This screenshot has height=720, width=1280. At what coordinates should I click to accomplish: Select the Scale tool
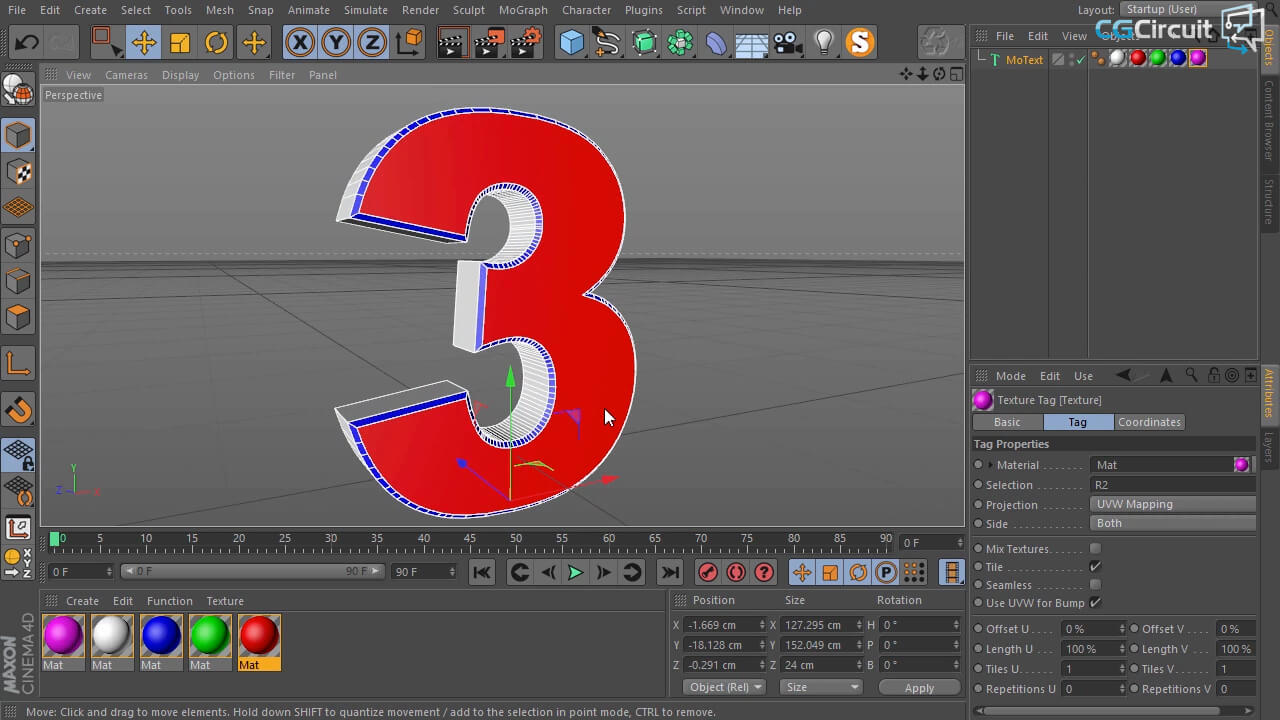click(x=180, y=42)
